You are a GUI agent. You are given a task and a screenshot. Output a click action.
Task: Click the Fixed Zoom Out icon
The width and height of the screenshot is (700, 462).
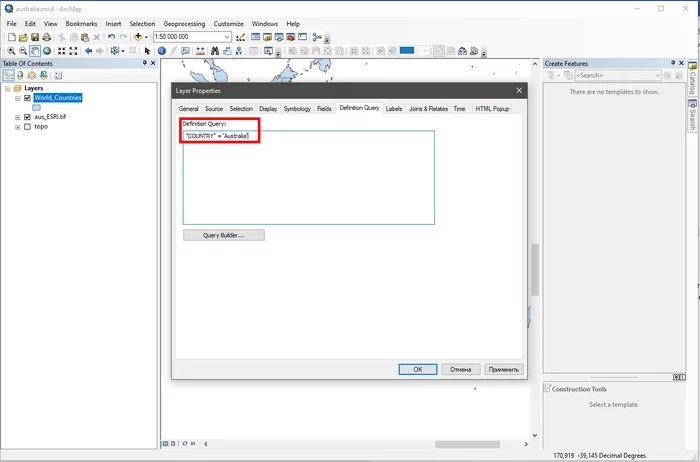[x=73, y=51]
